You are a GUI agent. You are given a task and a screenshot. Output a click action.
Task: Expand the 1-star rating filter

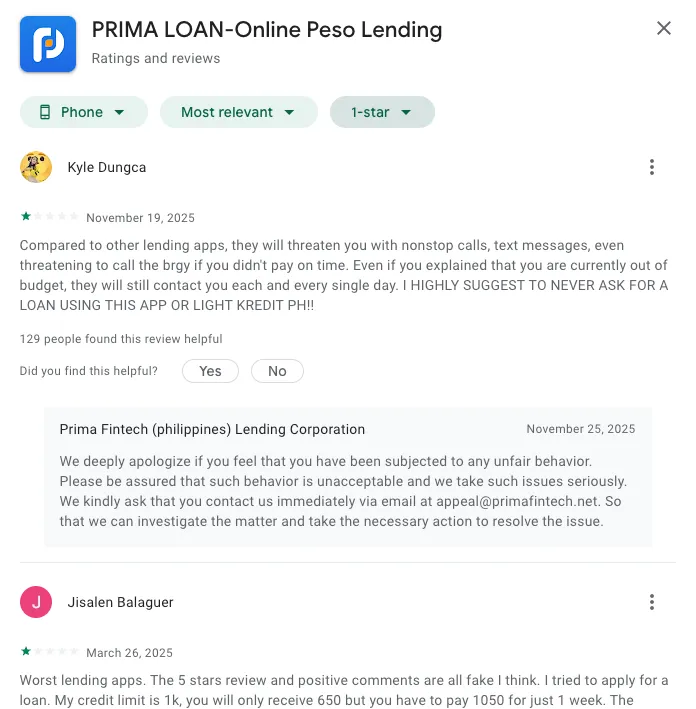pyautogui.click(x=382, y=112)
